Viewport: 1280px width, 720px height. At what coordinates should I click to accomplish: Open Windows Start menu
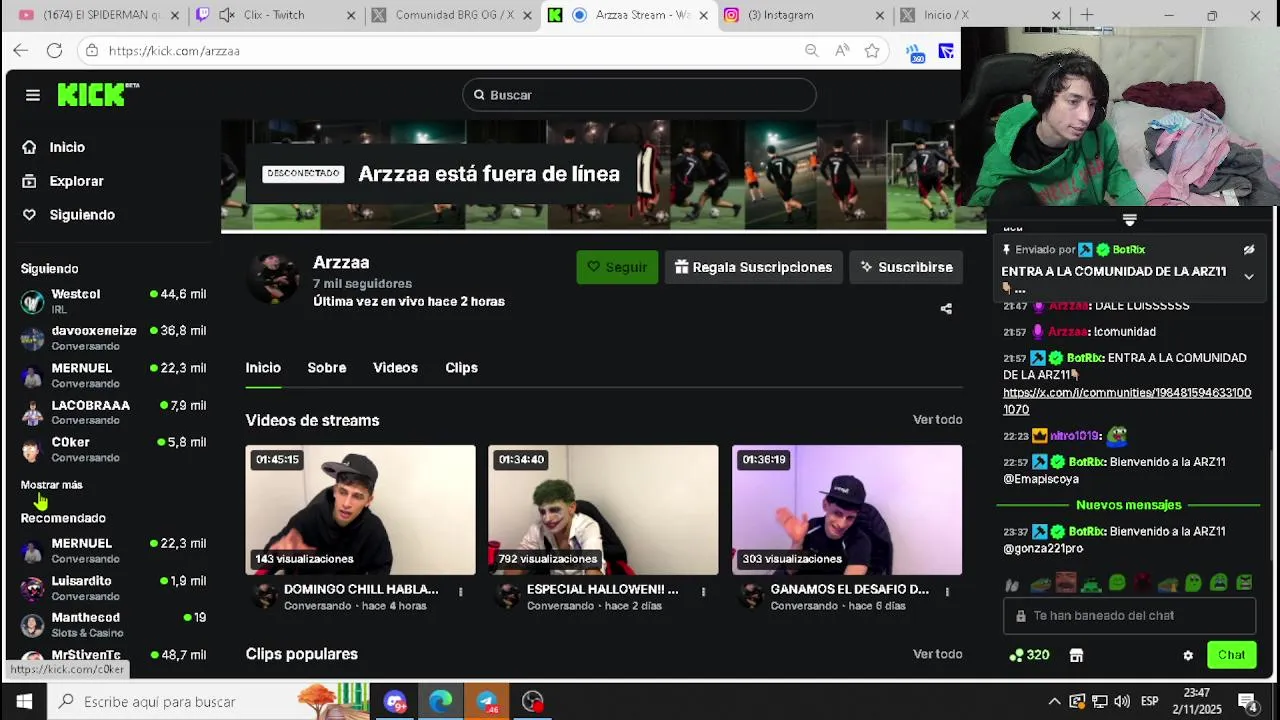(24, 702)
